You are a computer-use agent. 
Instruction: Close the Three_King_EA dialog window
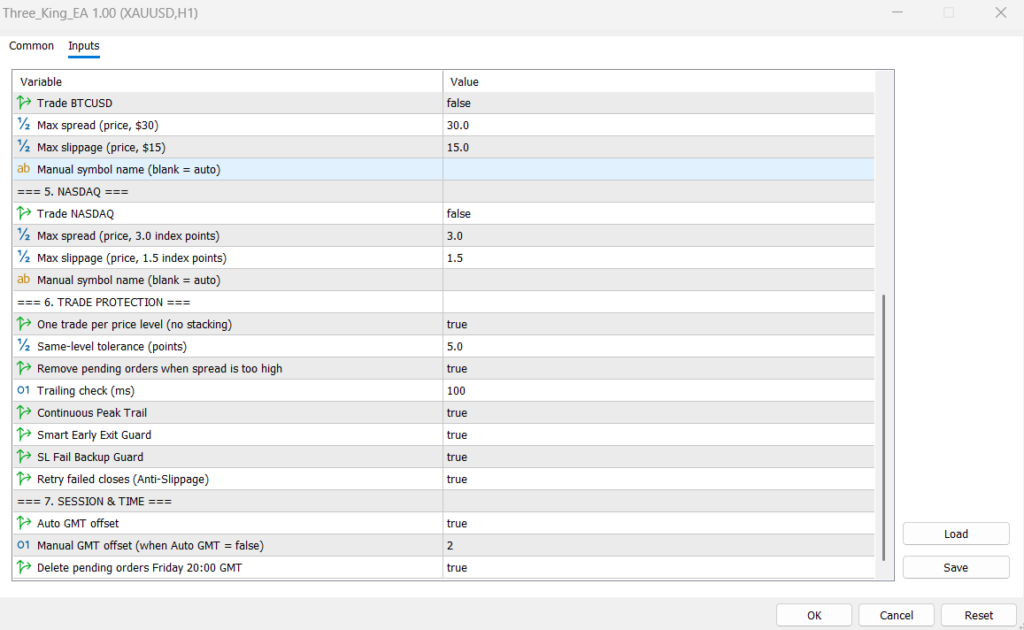click(1000, 13)
